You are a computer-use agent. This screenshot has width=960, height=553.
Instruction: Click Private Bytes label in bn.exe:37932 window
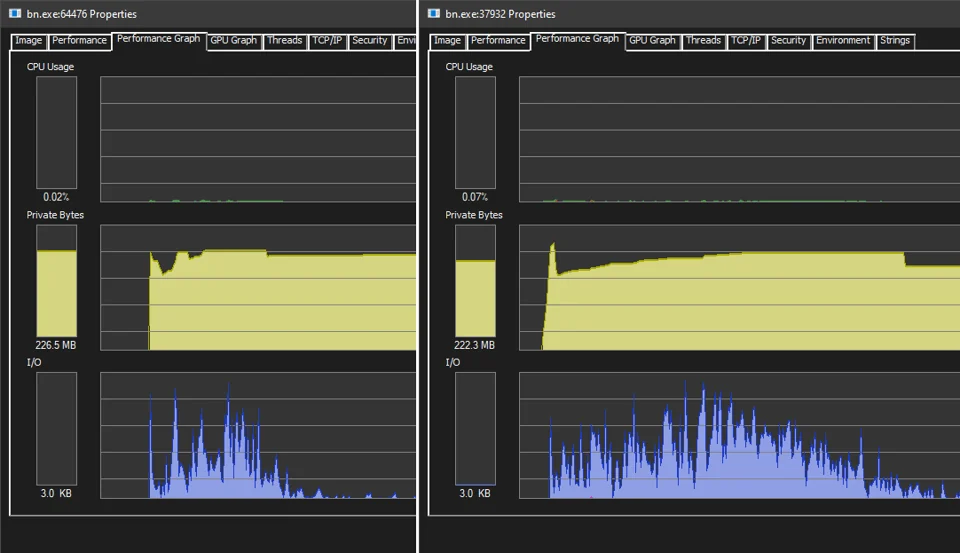coord(474,215)
